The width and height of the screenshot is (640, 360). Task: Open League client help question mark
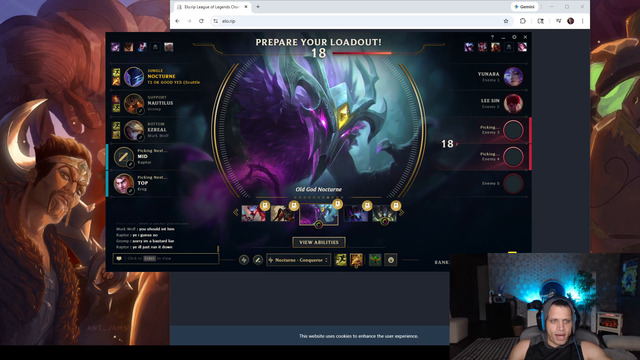click(x=492, y=37)
